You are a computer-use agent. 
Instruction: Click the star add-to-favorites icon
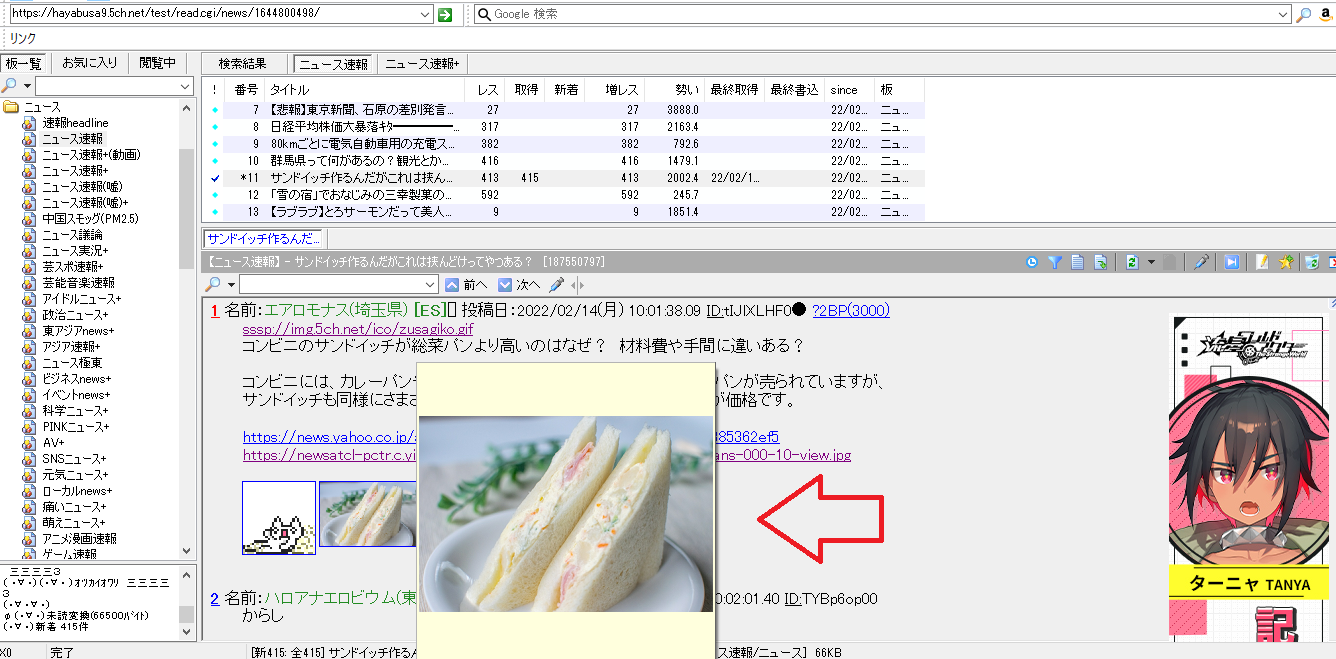[1286, 262]
